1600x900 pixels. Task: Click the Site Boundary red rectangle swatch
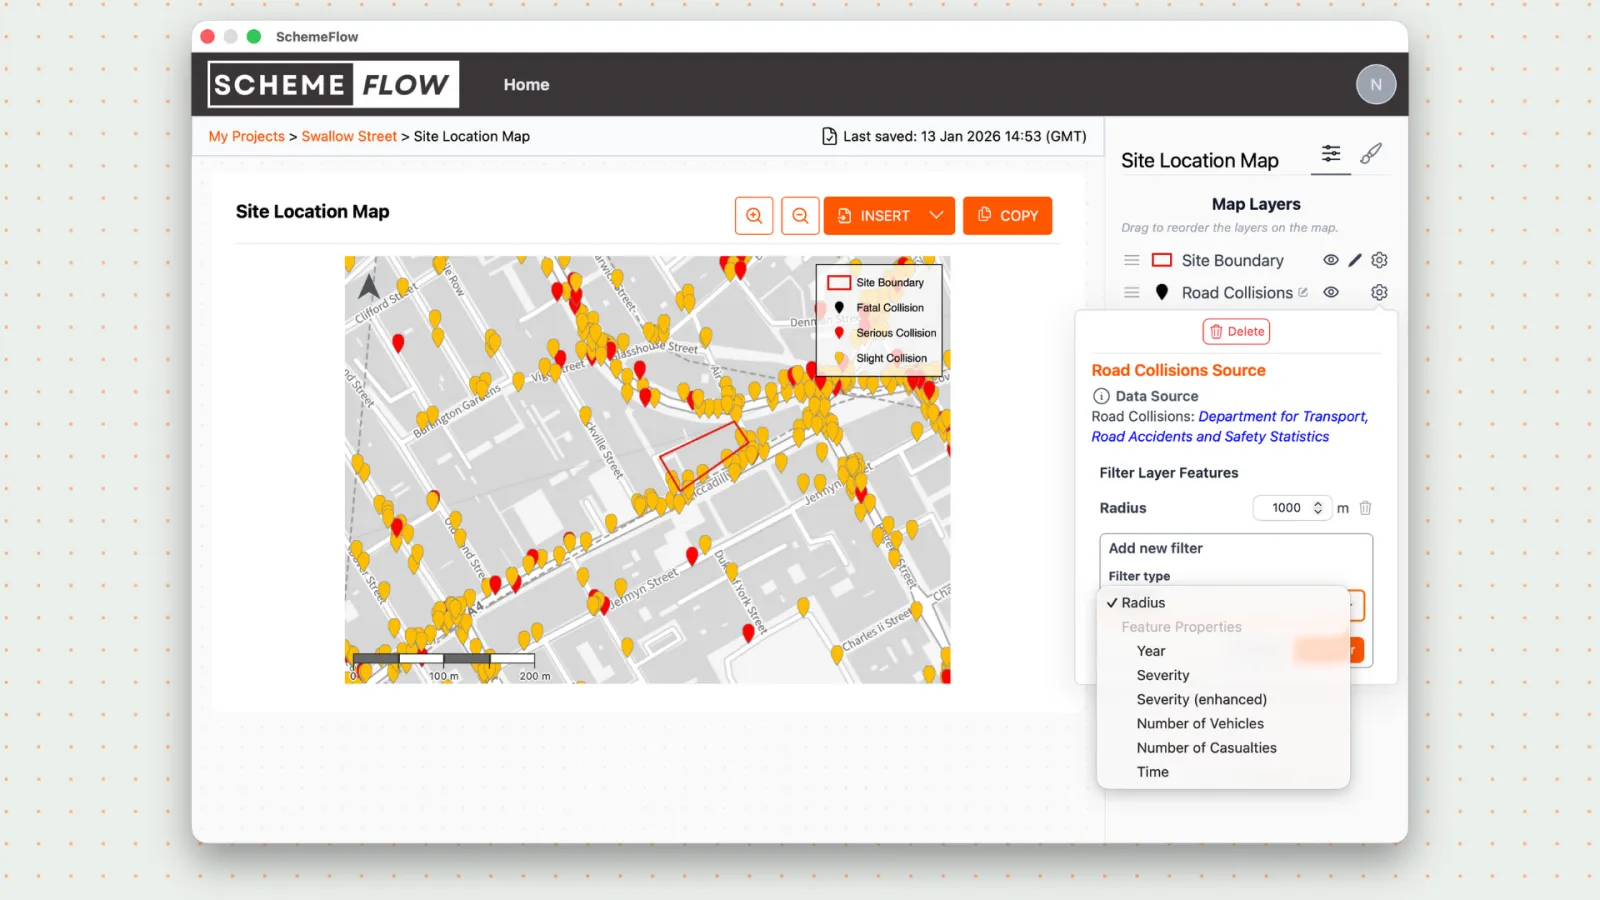pyautogui.click(x=1162, y=260)
